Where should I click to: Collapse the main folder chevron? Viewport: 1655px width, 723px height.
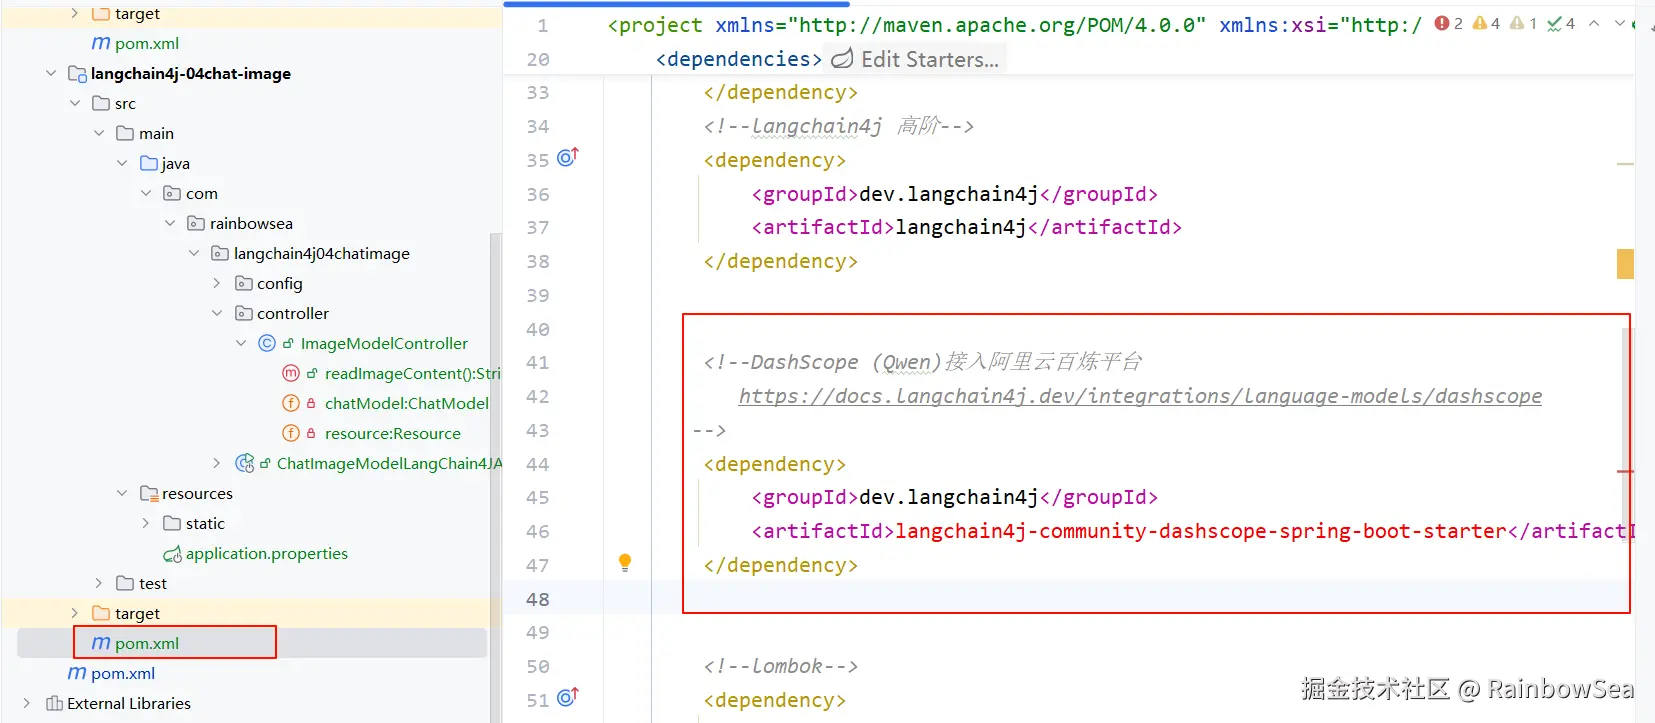point(99,133)
